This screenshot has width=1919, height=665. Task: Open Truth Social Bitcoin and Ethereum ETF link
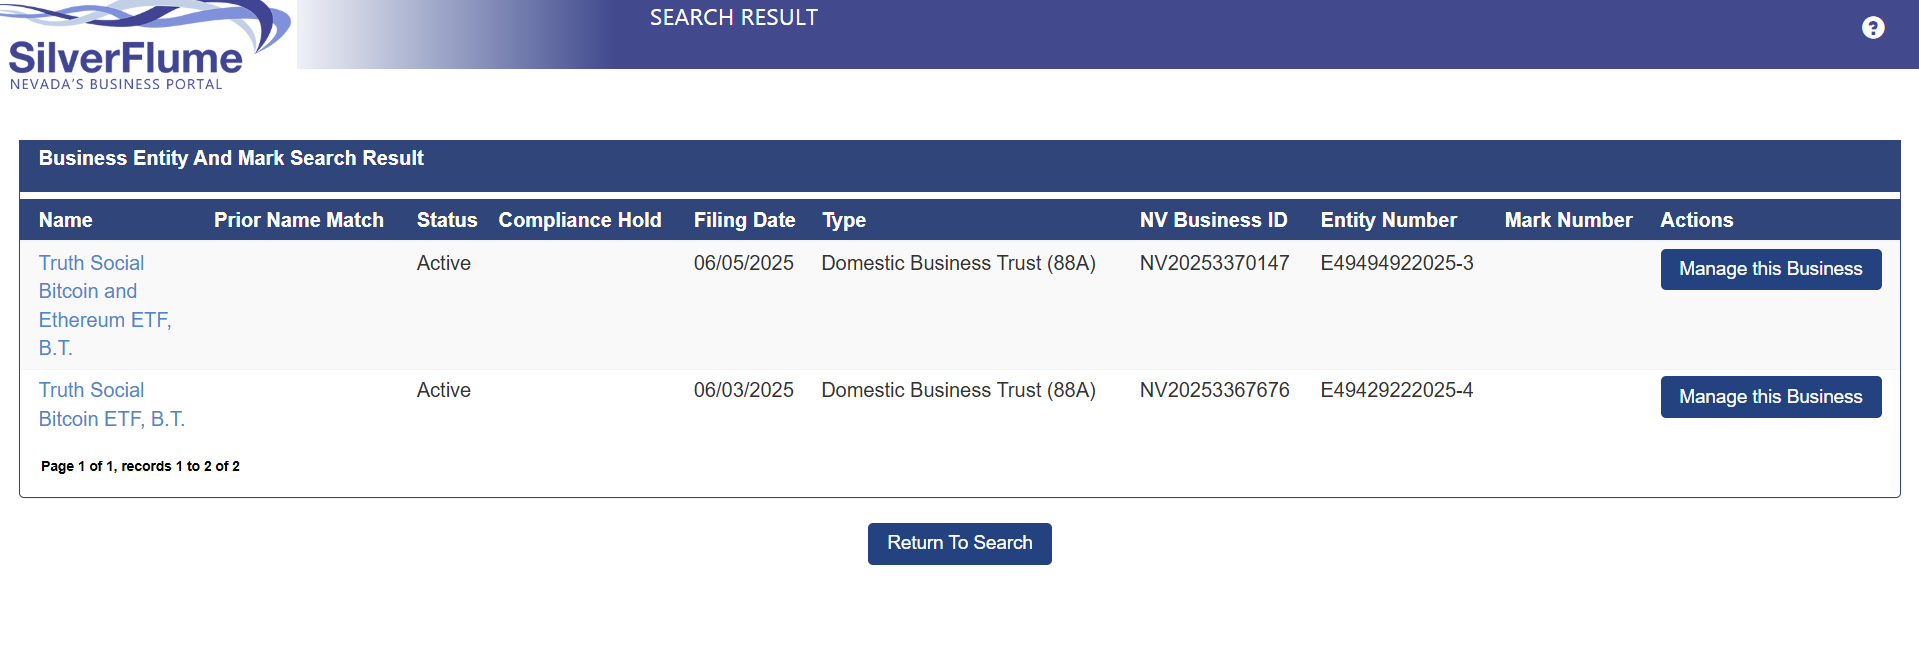104,305
